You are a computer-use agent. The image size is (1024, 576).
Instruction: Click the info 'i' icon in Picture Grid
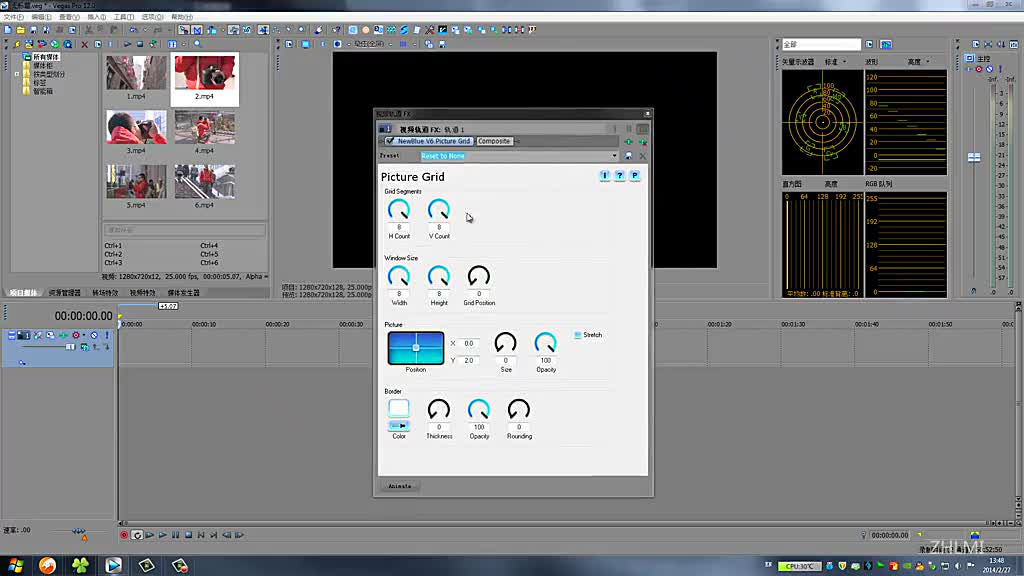(x=605, y=176)
